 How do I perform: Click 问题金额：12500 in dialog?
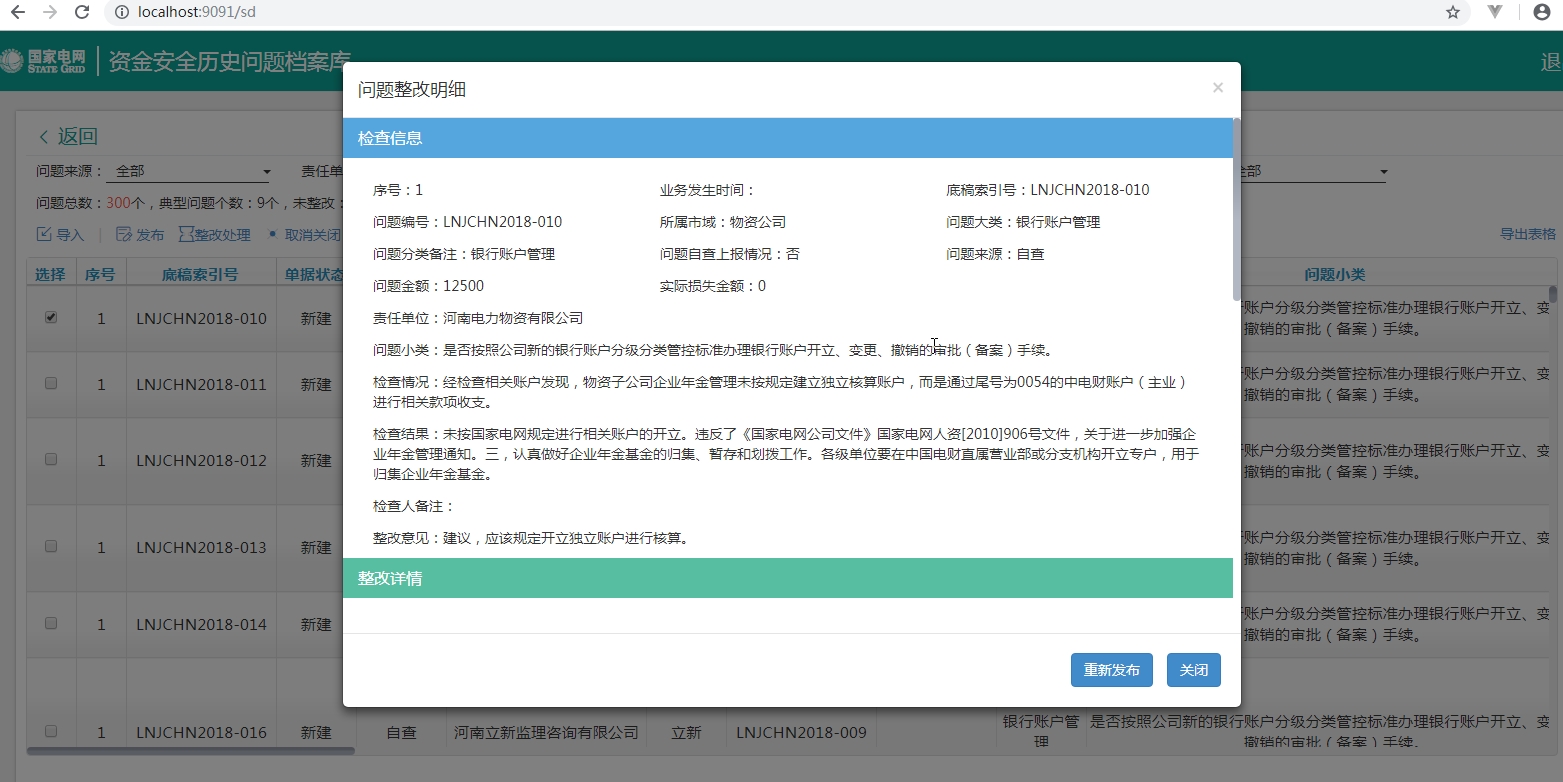428,286
